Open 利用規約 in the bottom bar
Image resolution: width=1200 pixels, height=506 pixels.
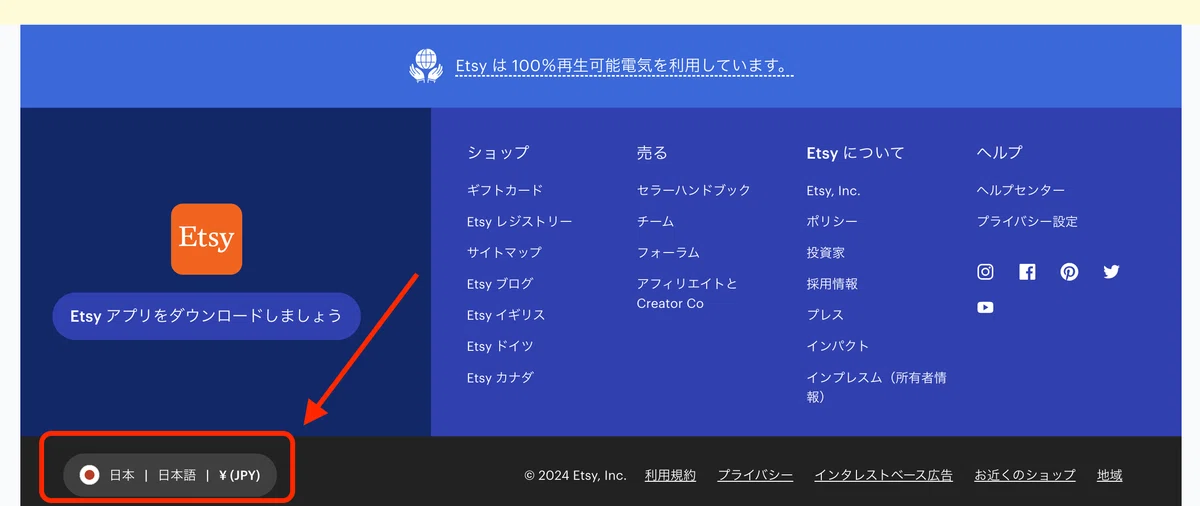click(670, 476)
